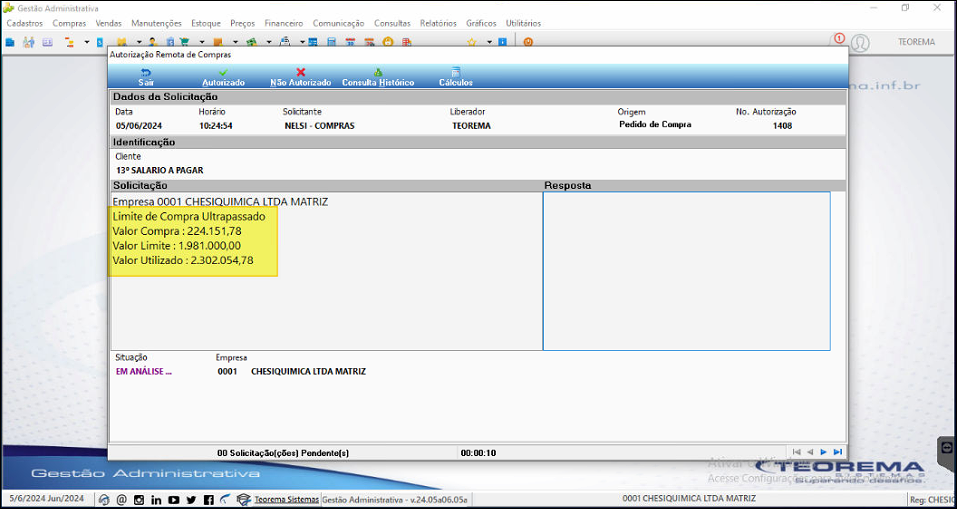Image resolution: width=957 pixels, height=509 pixels.
Task: Open the Cadastros menu
Action: click(x=24, y=23)
